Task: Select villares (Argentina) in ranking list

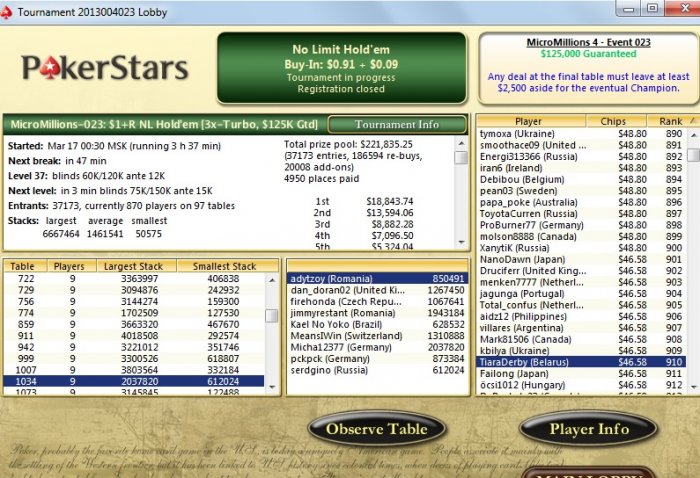Action: (582, 328)
